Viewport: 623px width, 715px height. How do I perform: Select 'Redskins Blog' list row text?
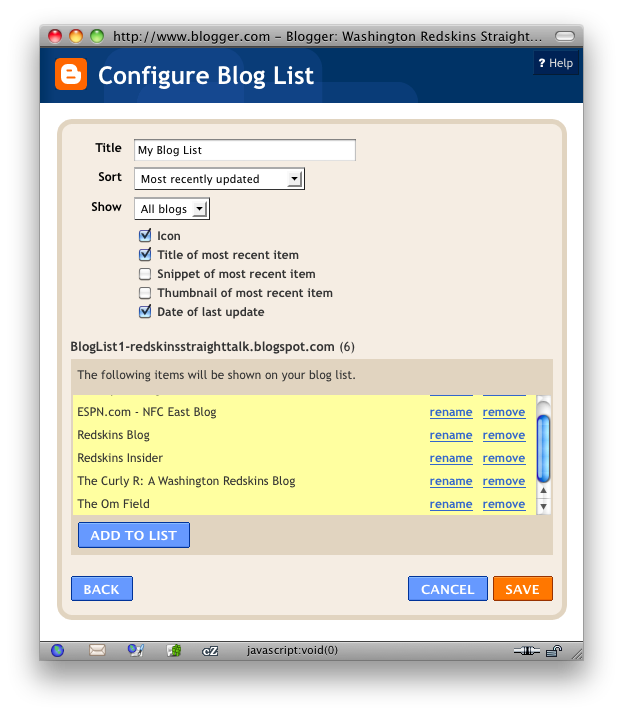[114, 435]
